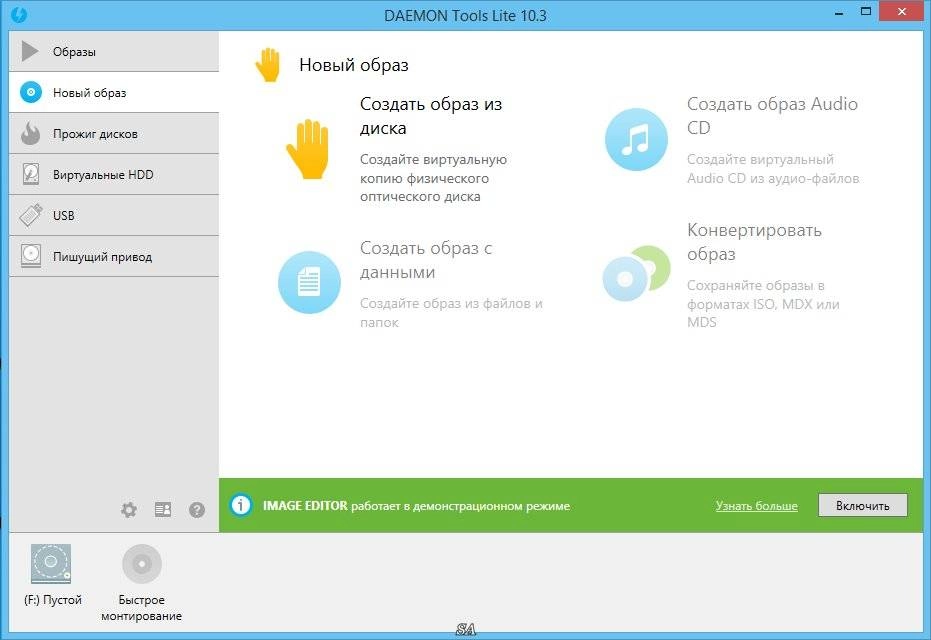Click the Создать образ с данными title

[426, 260]
